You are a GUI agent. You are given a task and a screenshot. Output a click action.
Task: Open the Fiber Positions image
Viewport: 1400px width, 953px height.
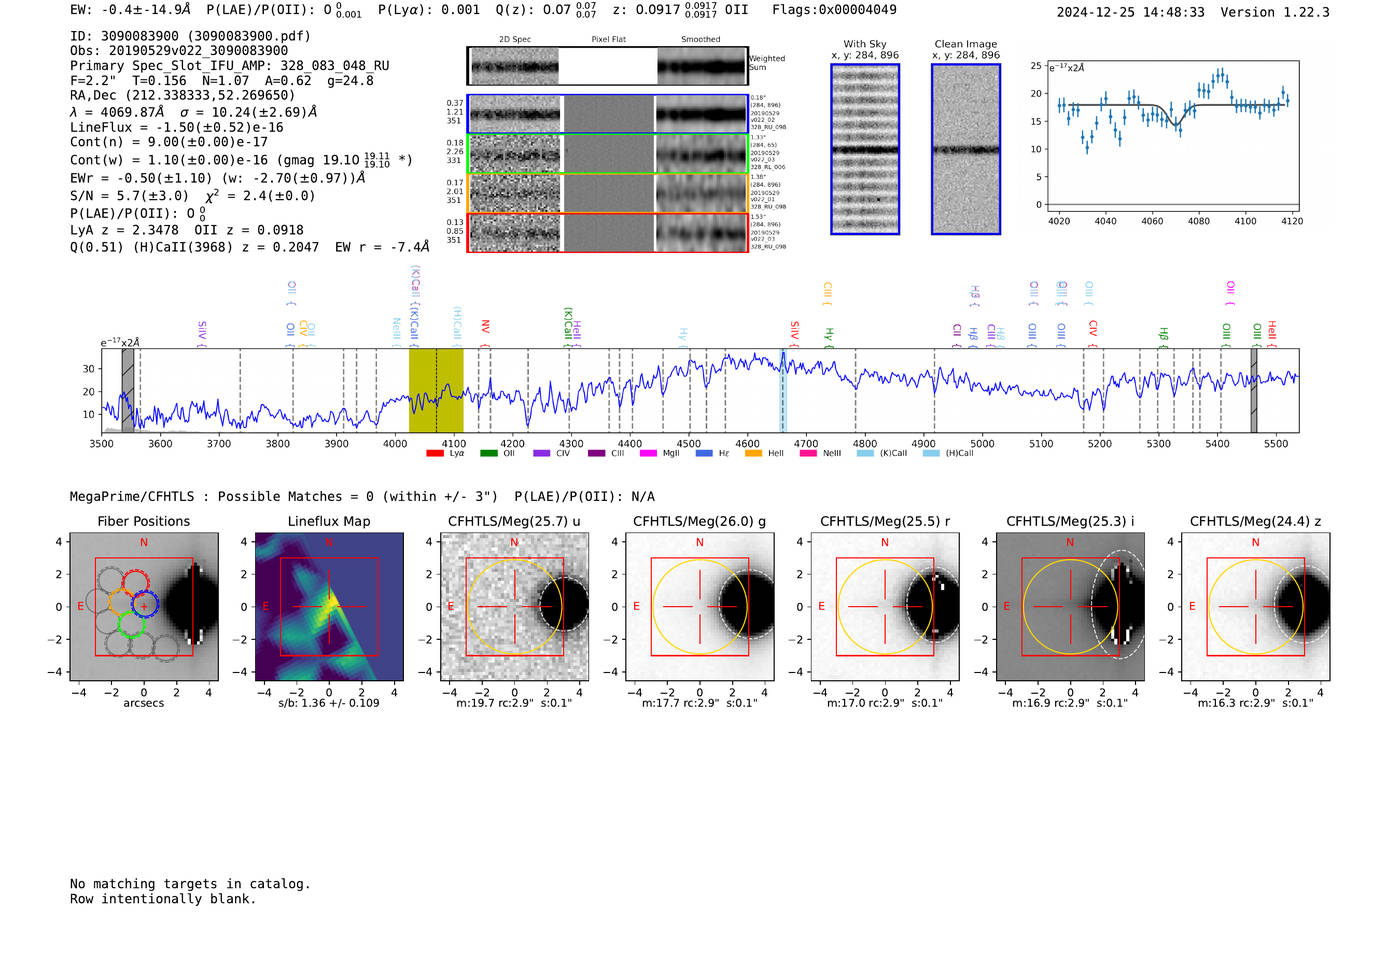[144, 606]
